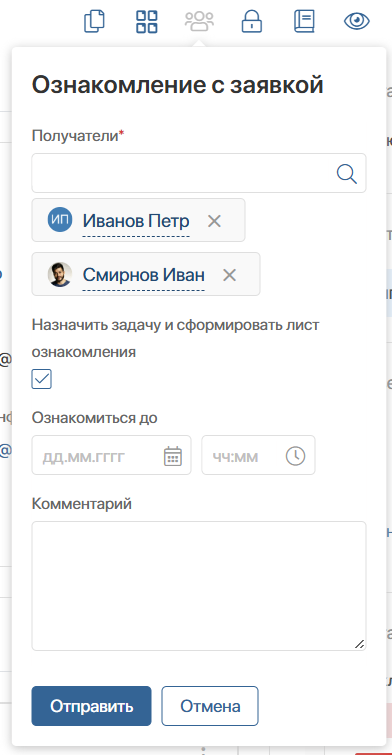The width and height of the screenshot is (392, 755).
Task: Remove recipient Иванов Петр
Action: coord(214,221)
